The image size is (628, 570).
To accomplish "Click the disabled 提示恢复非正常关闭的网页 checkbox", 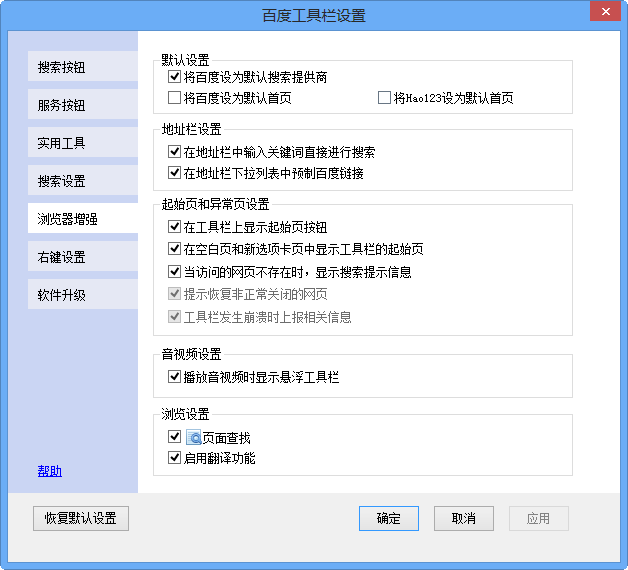I will (x=174, y=294).
